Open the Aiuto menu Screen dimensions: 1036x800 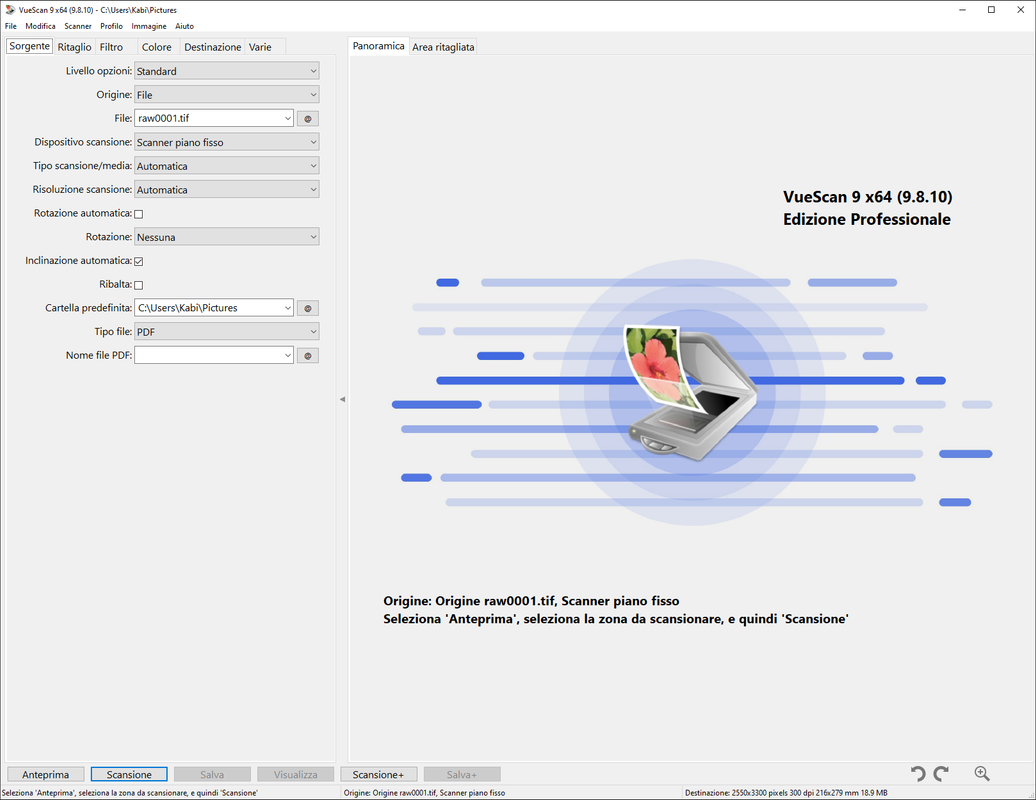tap(184, 26)
